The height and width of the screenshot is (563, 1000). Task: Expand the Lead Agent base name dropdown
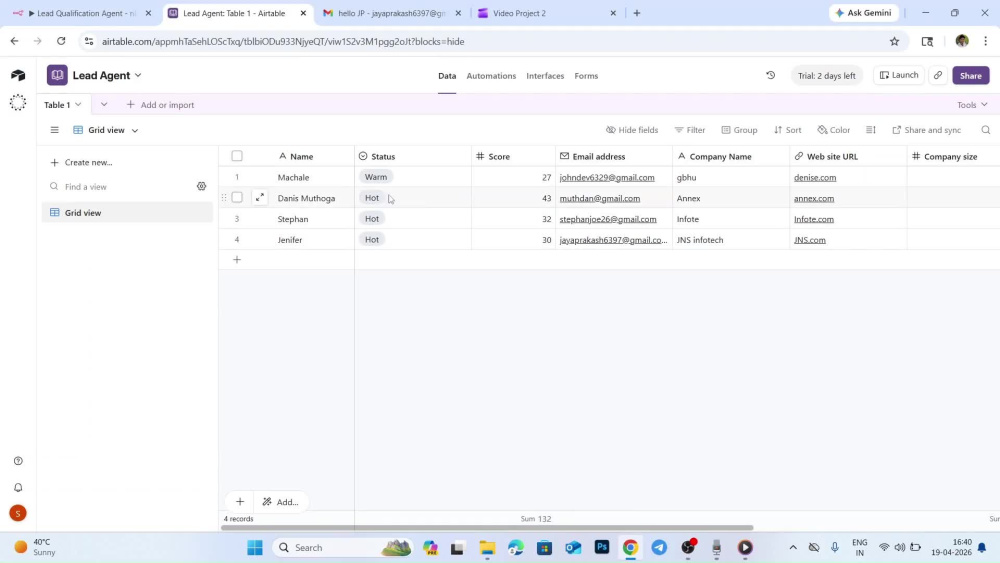pos(138,75)
